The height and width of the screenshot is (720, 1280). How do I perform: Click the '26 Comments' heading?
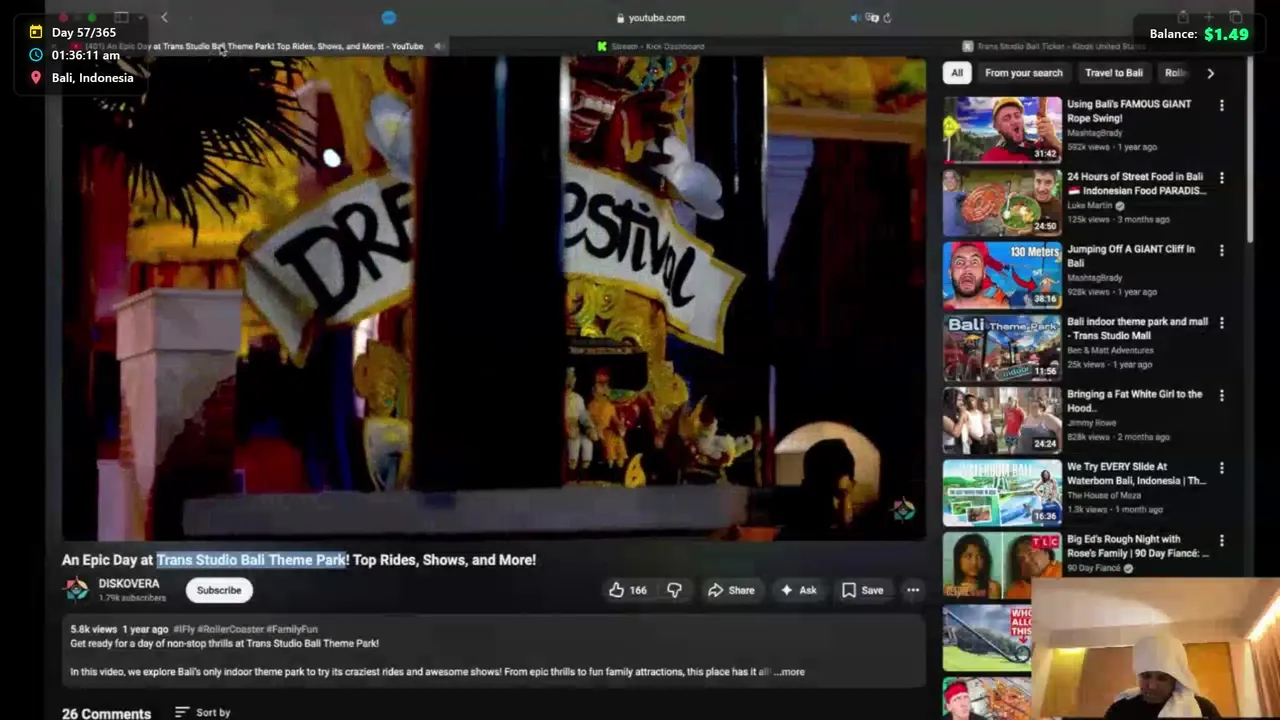pyautogui.click(x=106, y=713)
